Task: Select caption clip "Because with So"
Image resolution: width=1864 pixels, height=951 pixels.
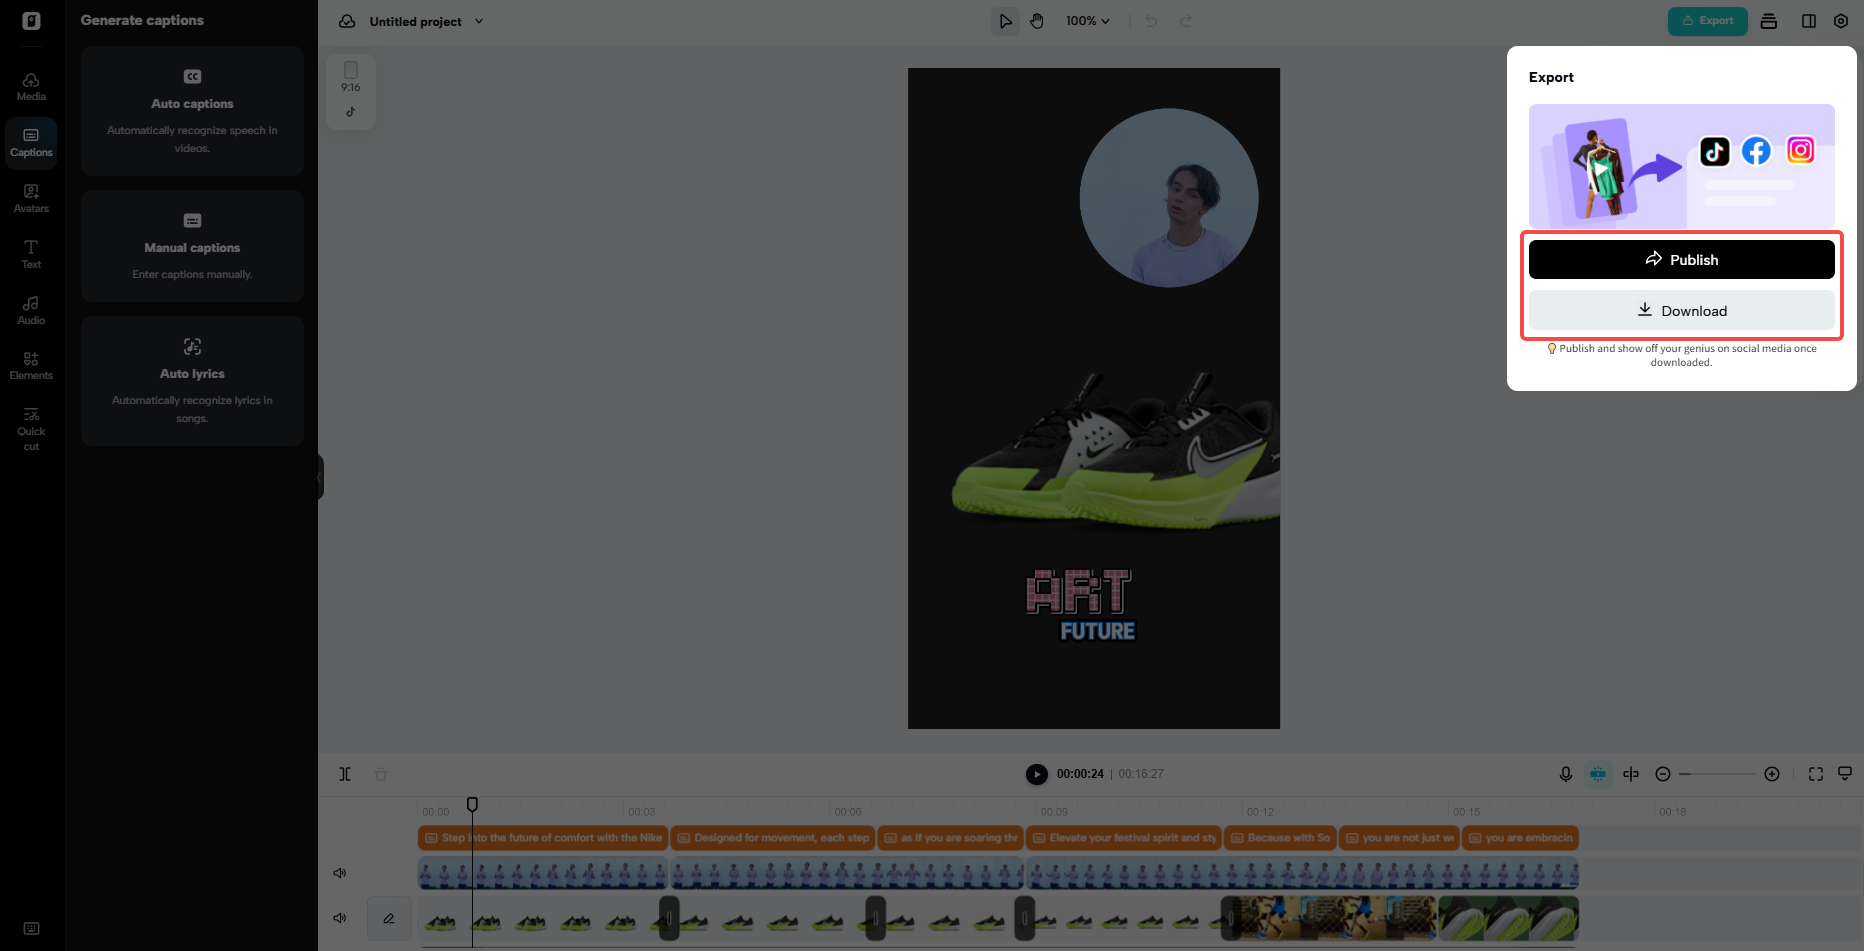Action: point(1280,838)
